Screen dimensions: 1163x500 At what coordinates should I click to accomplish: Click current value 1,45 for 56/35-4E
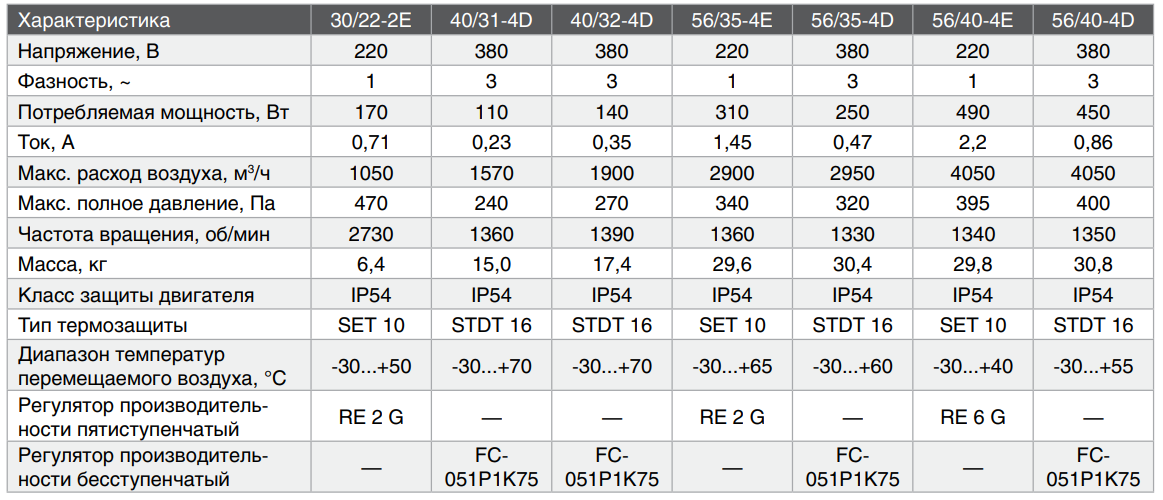[x=731, y=142]
